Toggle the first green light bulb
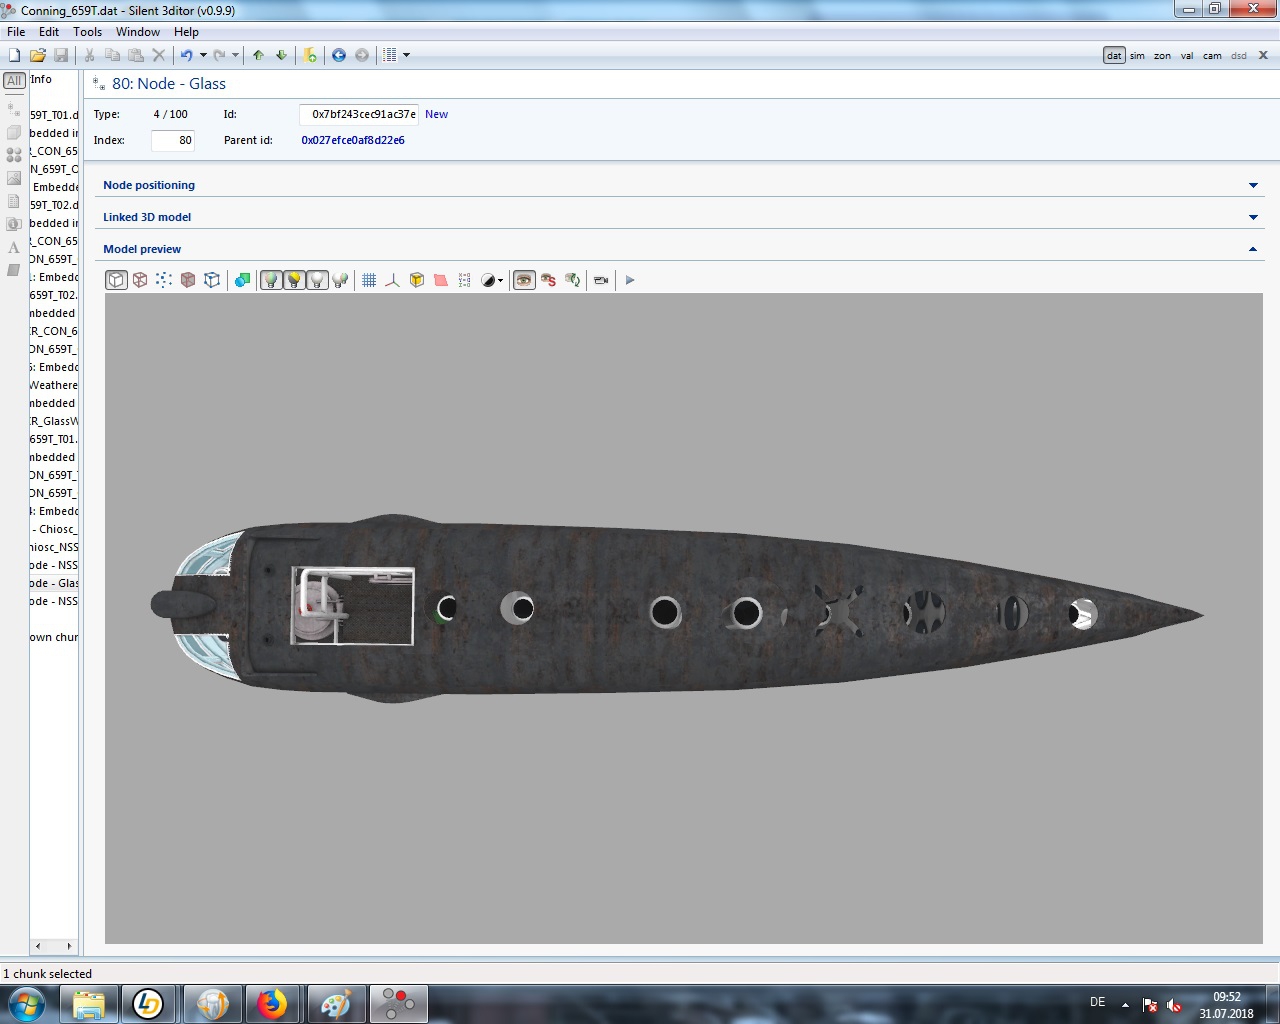This screenshot has width=1280, height=1024. tap(270, 280)
